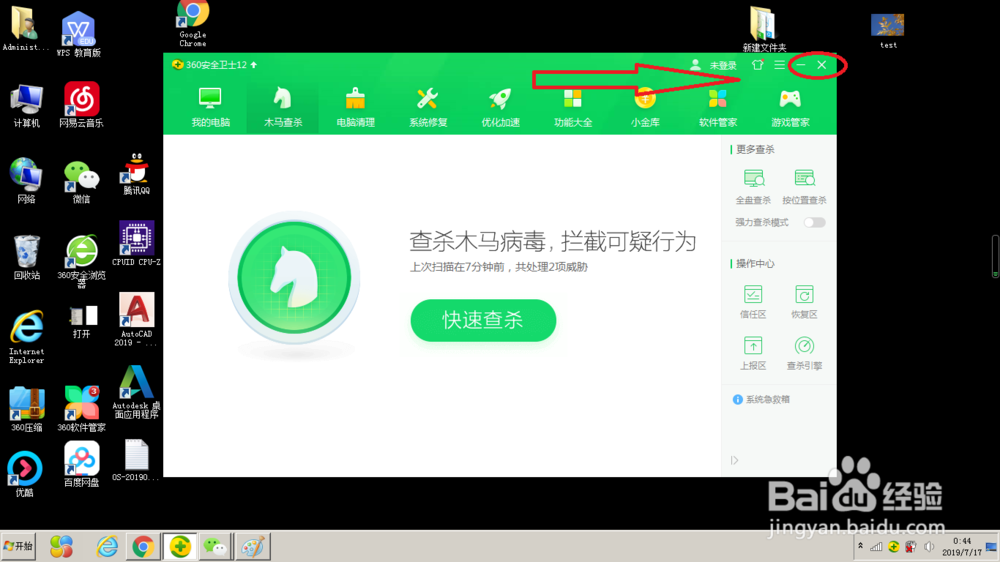Viewport: 1000px width, 562px height.
Task: Choose 按位置查杀 scan option
Action: click(x=804, y=186)
